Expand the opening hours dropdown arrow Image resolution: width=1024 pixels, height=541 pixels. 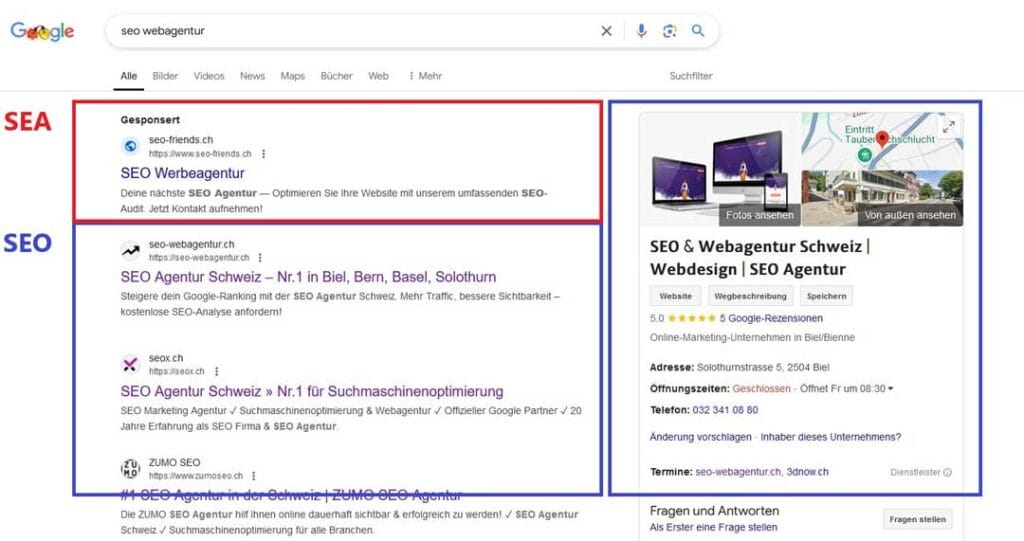click(x=890, y=389)
